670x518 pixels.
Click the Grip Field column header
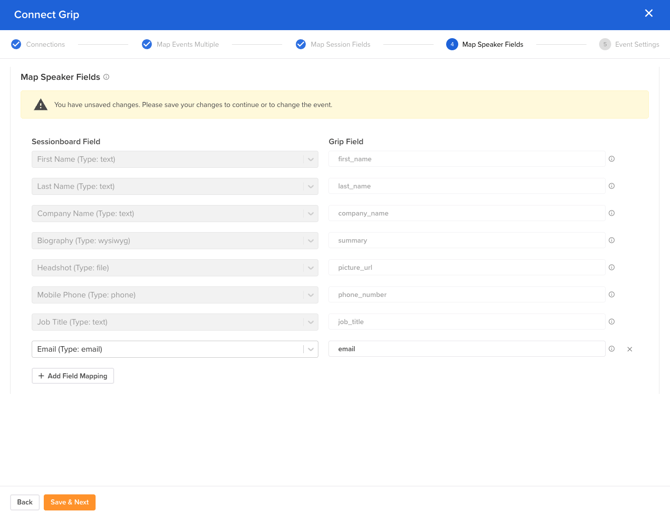pyautogui.click(x=346, y=141)
